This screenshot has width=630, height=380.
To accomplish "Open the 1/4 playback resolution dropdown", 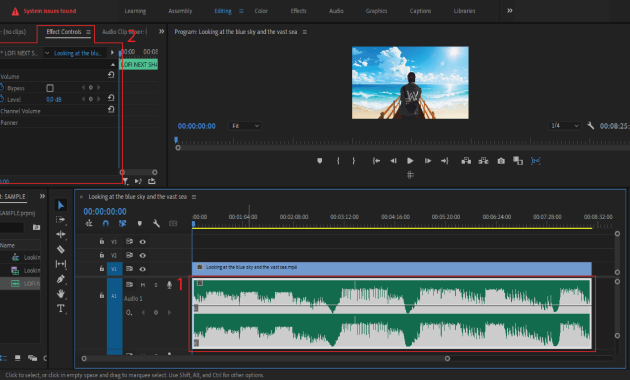I will (565, 126).
